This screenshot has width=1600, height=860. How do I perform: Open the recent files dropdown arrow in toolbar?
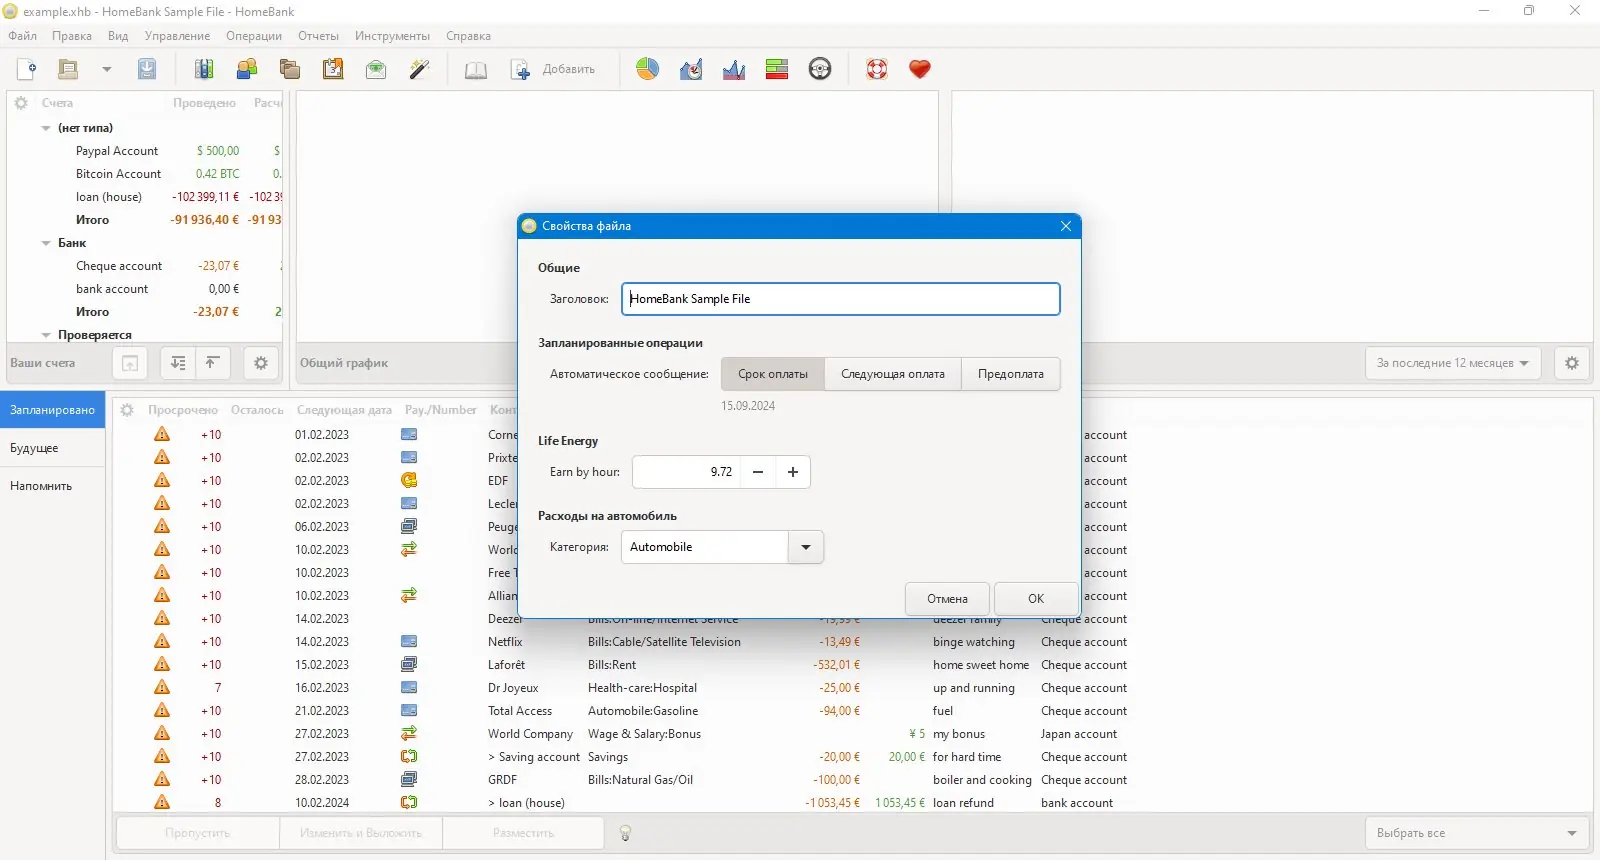point(106,69)
